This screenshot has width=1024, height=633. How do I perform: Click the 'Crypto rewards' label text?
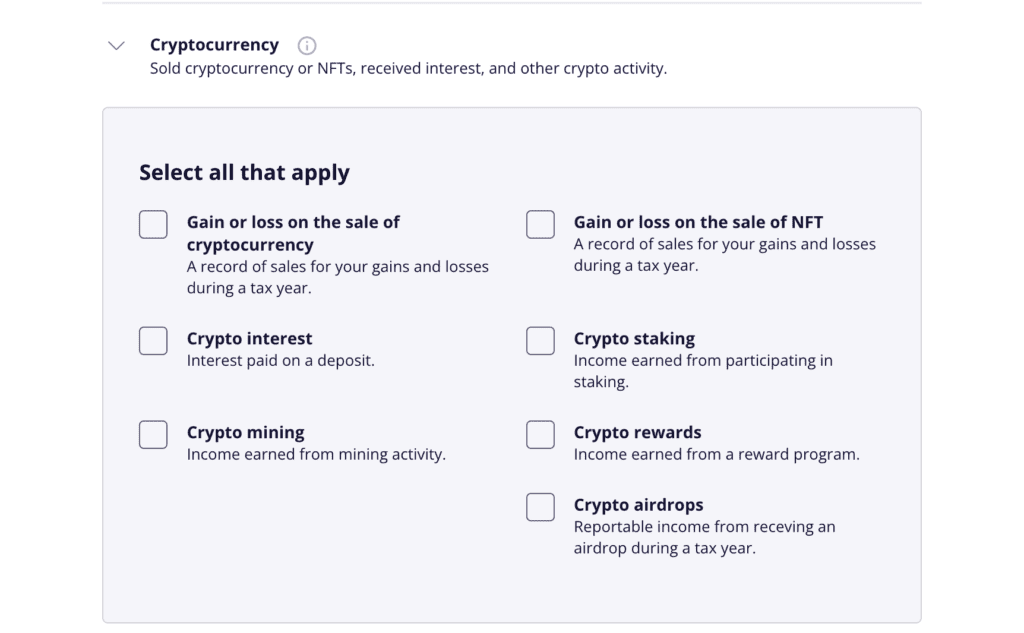point(637,432)
